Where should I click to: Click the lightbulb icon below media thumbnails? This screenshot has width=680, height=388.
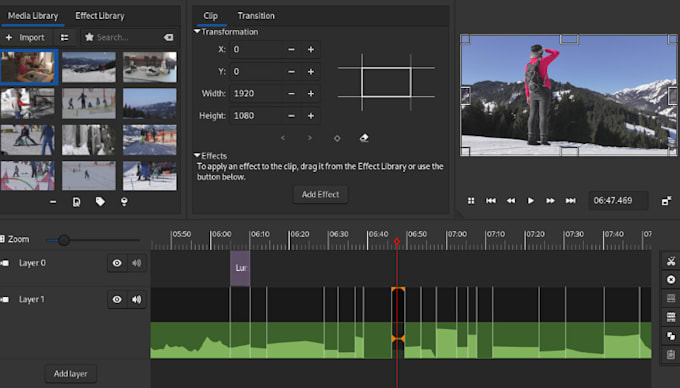click(124, 202)
